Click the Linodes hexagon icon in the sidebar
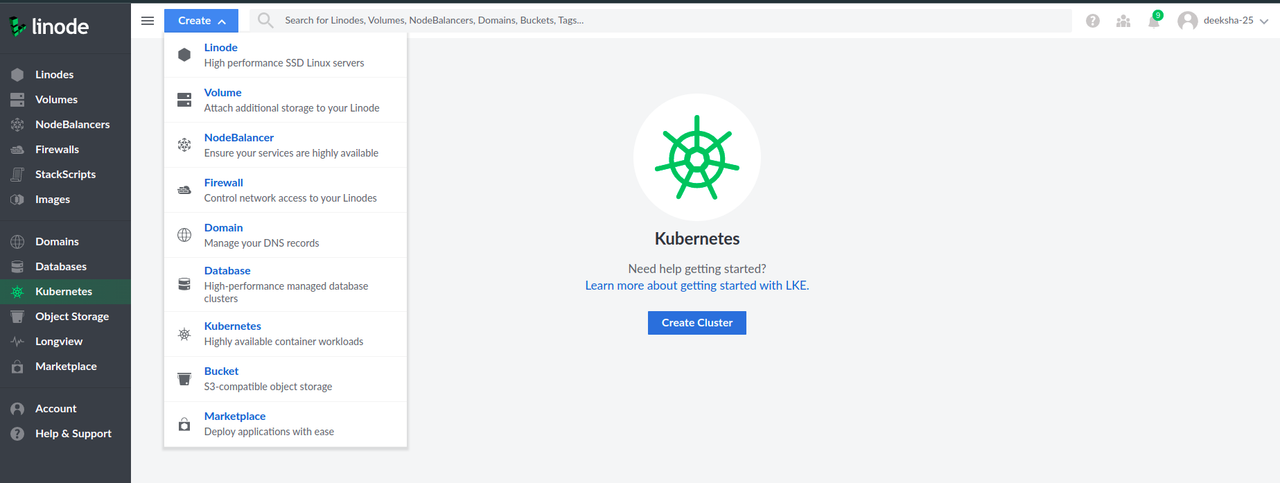Image resolution: width=1280 pixels, height=483 pixels. tap(17, 75)
